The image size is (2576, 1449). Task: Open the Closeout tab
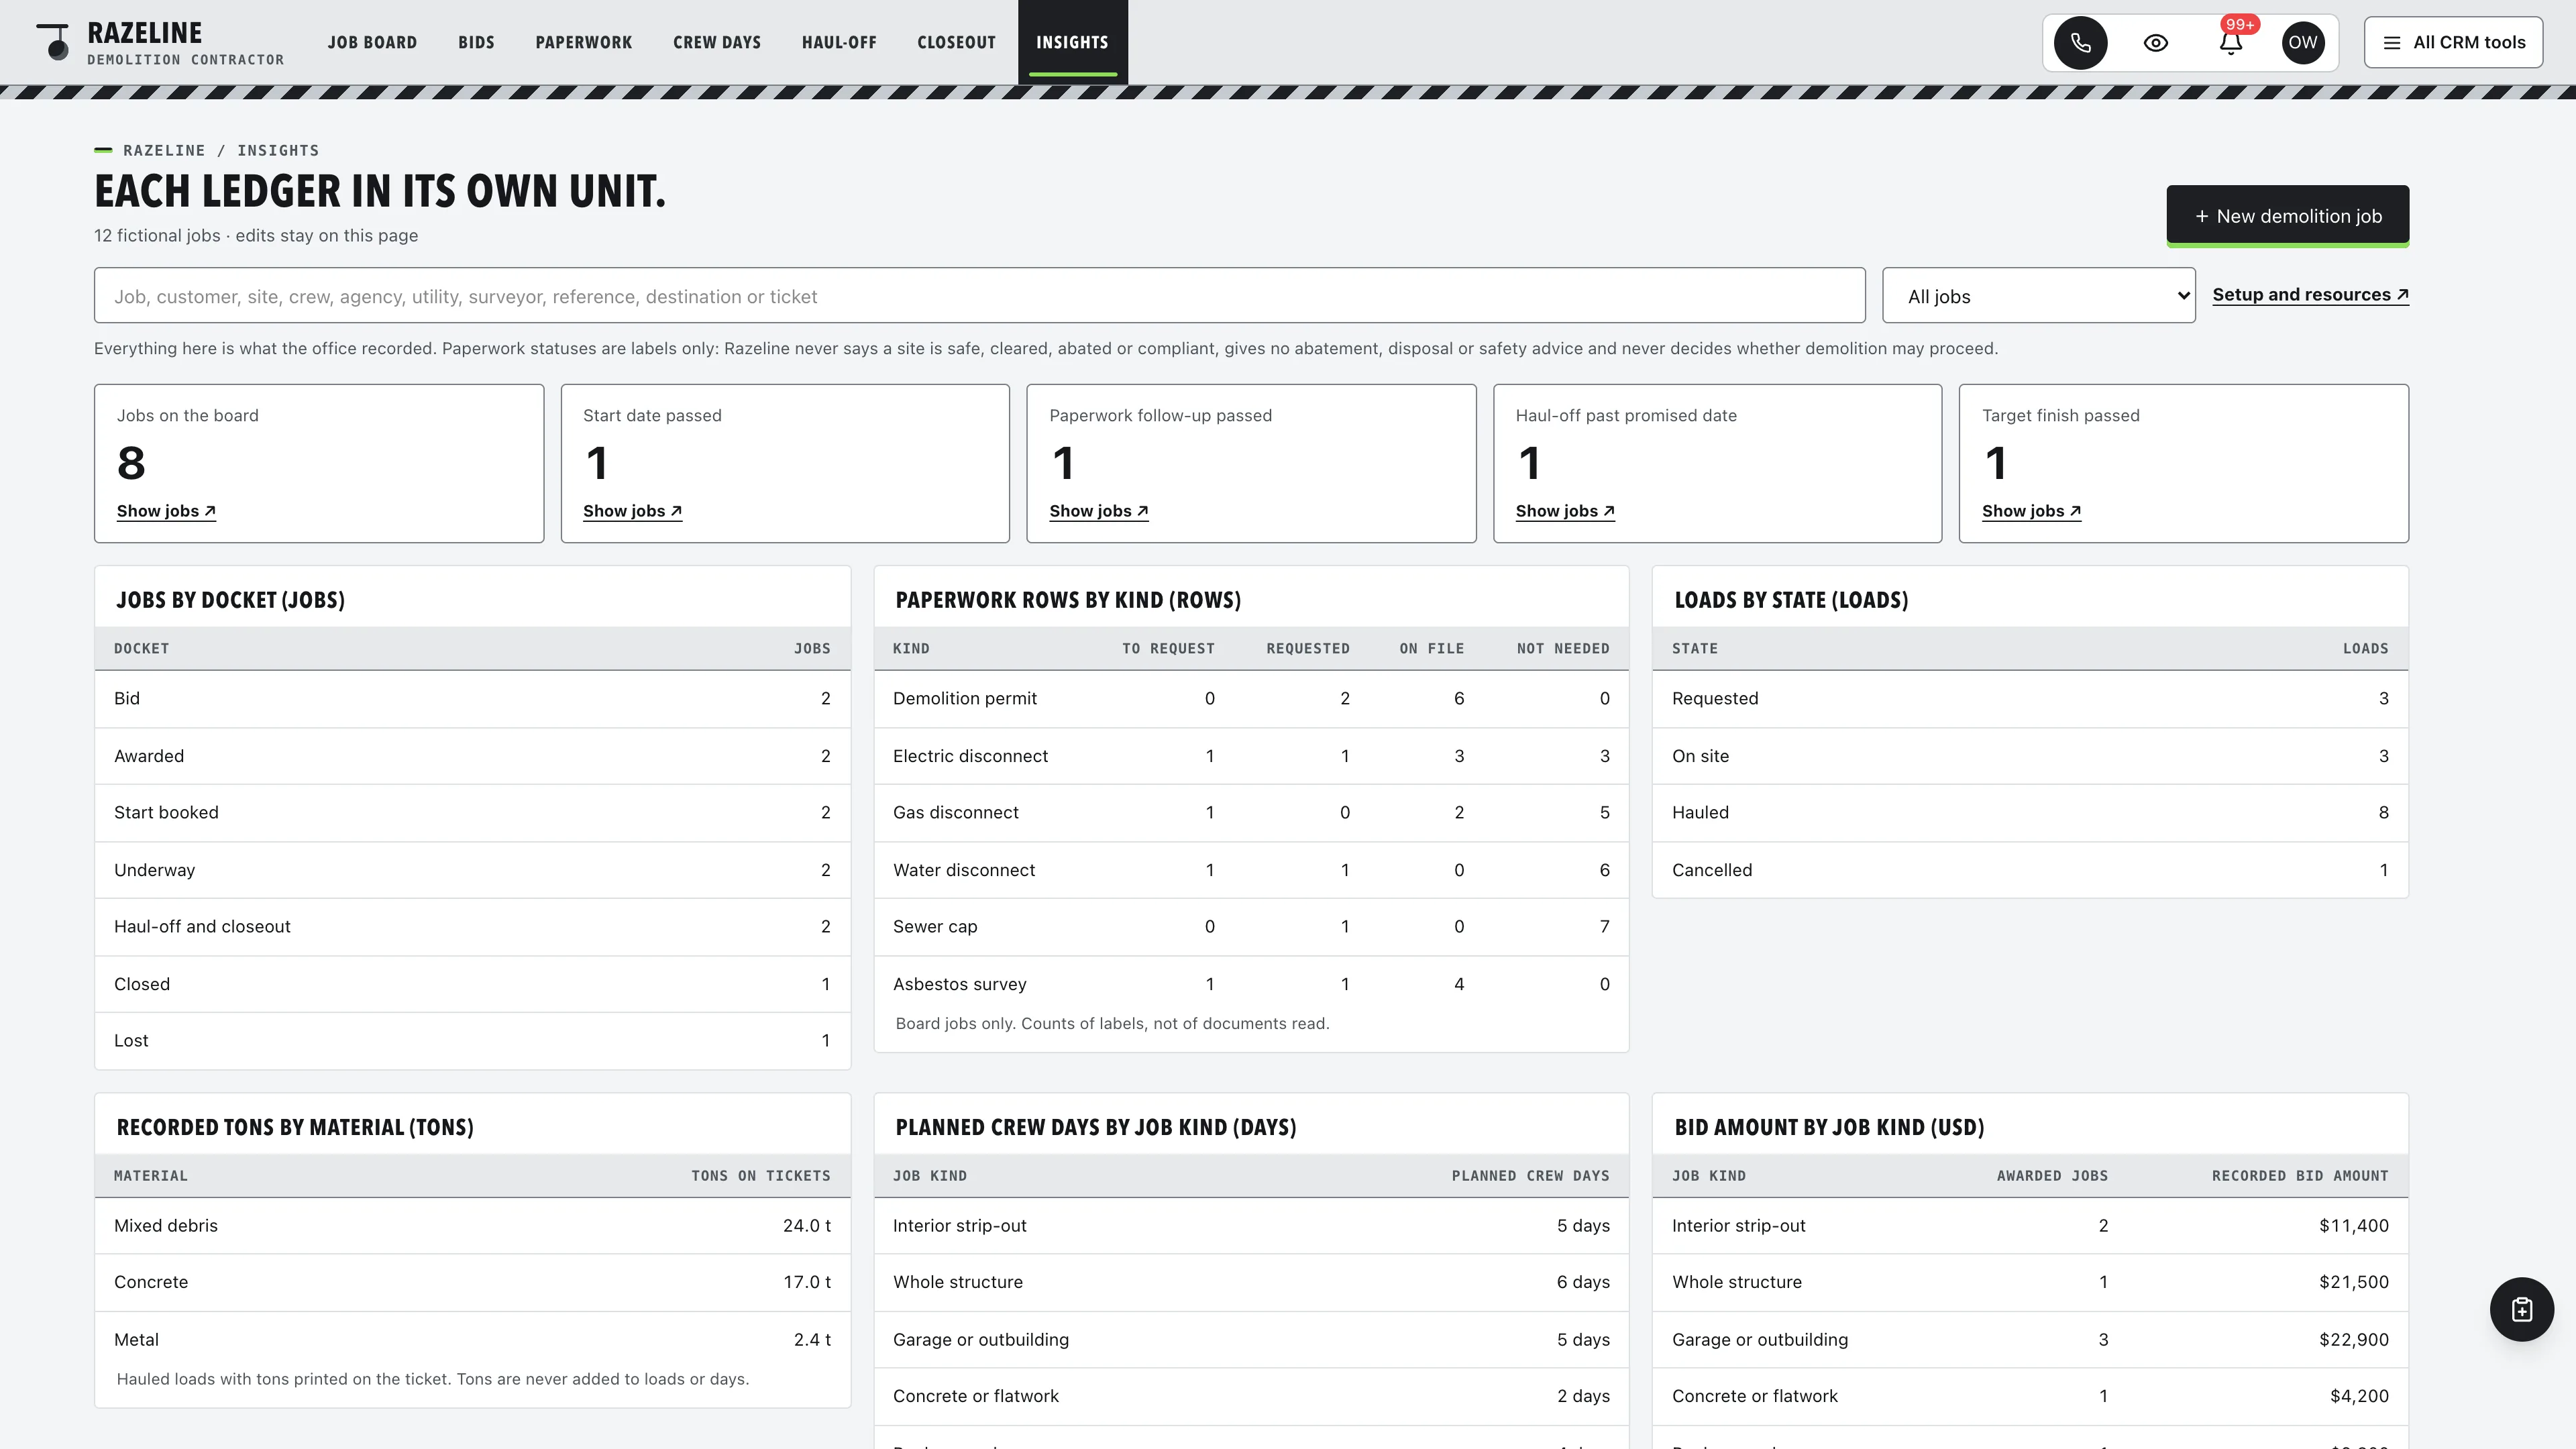(x=956, y=43)
